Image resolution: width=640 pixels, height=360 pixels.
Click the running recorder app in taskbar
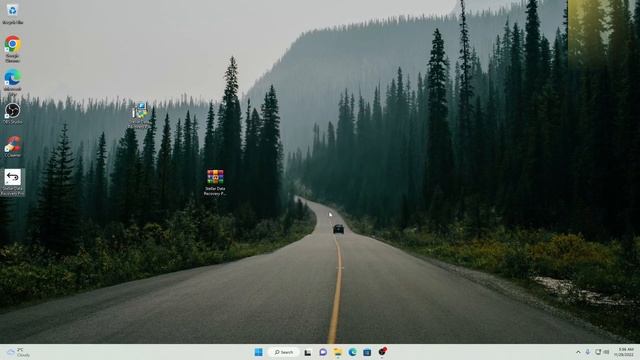pyautogui.click(x=382, y=352)
